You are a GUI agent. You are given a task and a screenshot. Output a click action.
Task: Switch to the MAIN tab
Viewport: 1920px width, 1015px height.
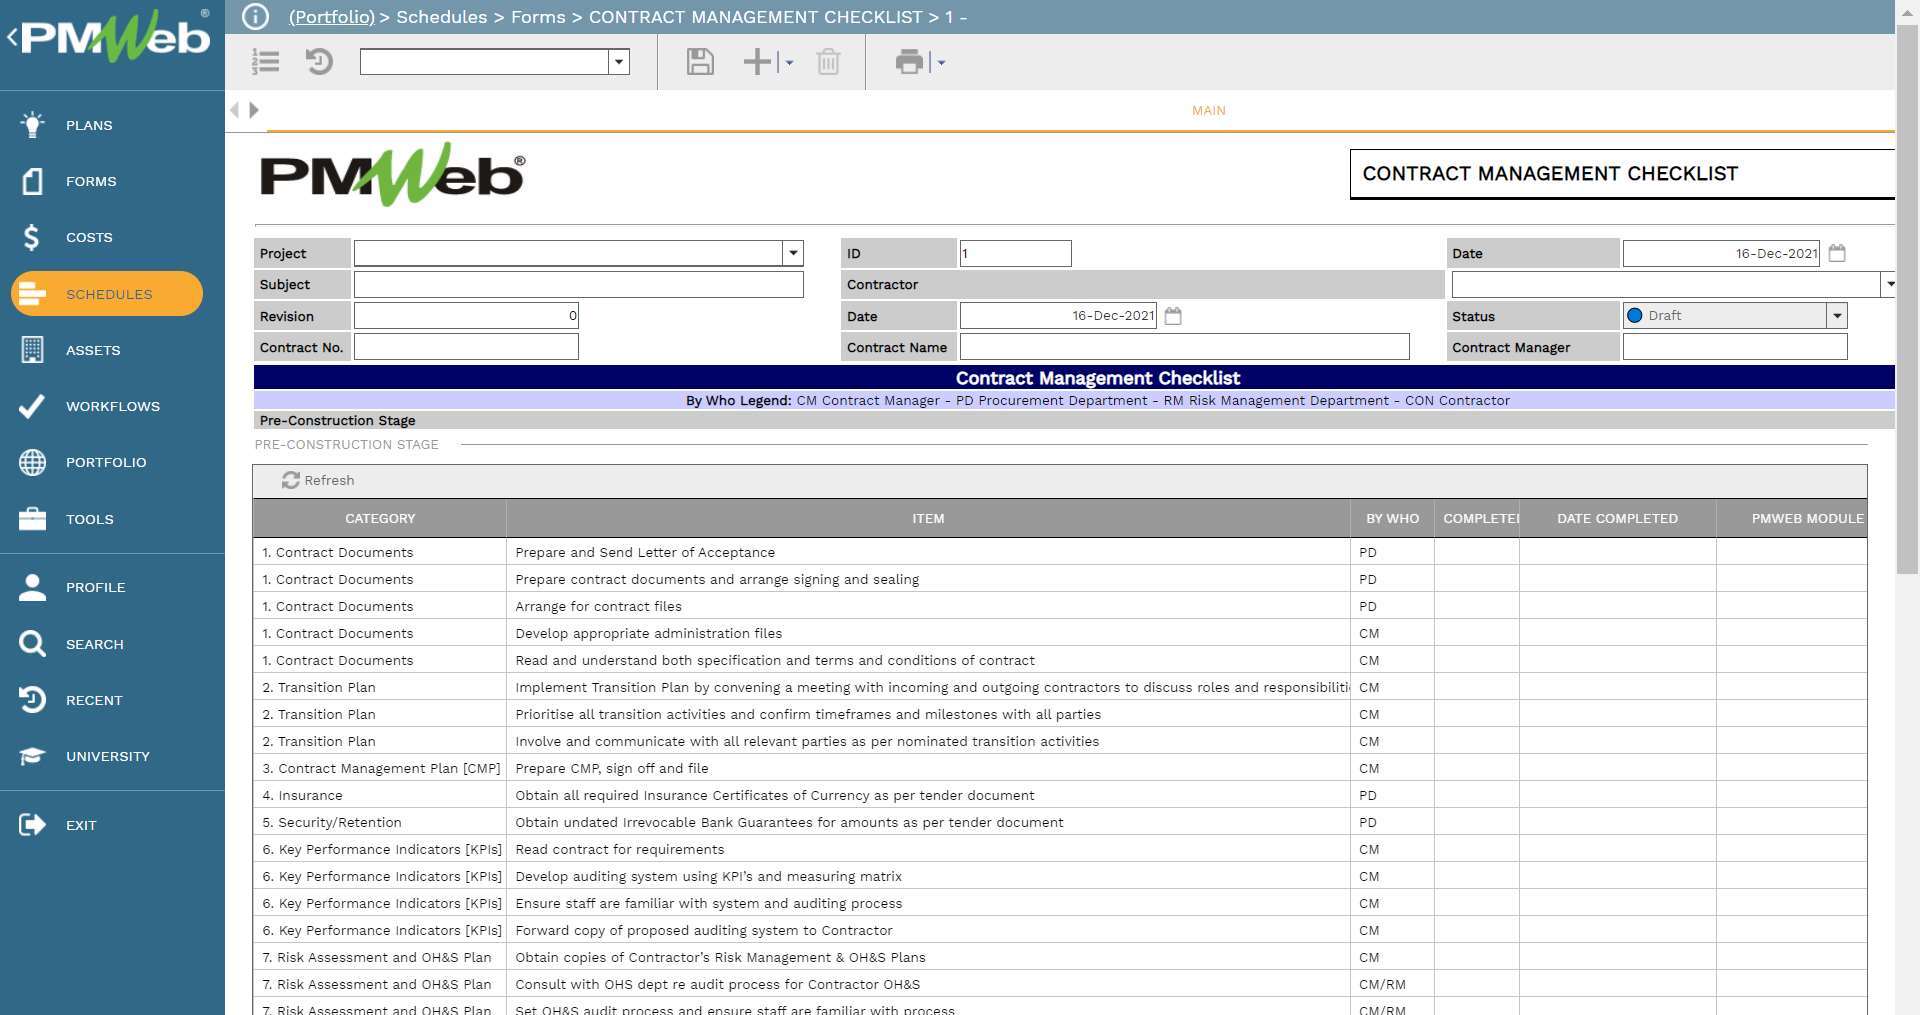coord(1207,110)
